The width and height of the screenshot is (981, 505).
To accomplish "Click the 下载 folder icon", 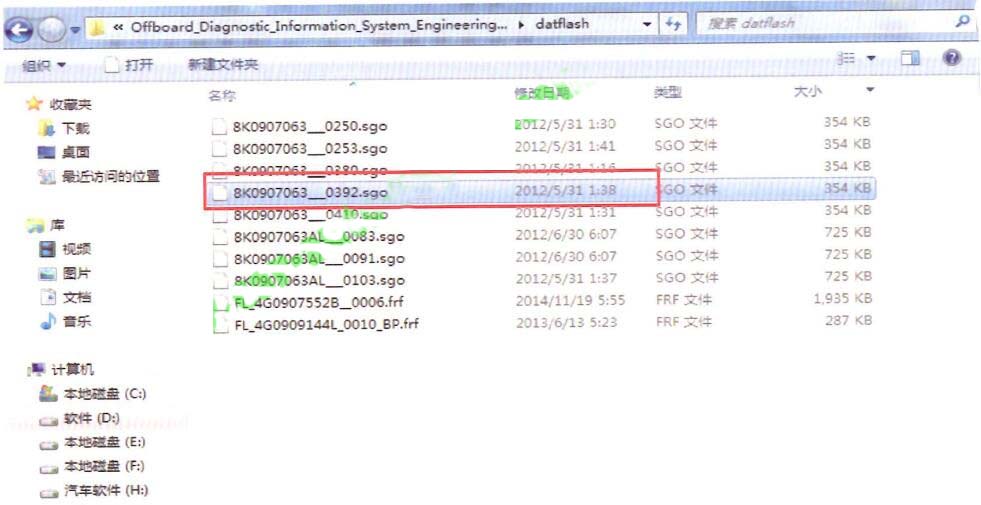I will (47, 128).
